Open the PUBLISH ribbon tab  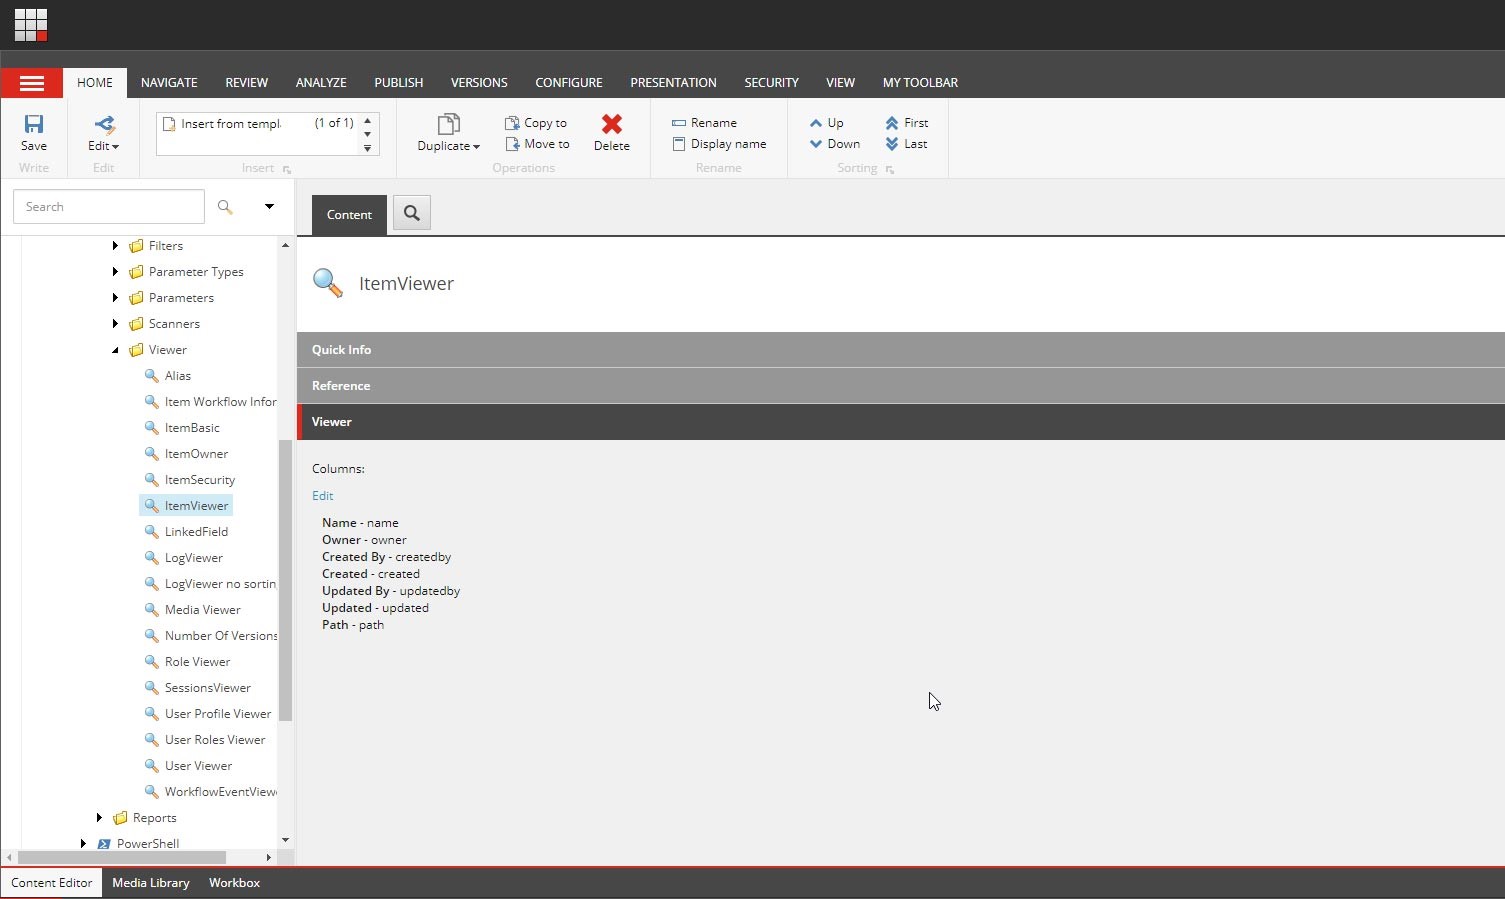click(398, 83)
